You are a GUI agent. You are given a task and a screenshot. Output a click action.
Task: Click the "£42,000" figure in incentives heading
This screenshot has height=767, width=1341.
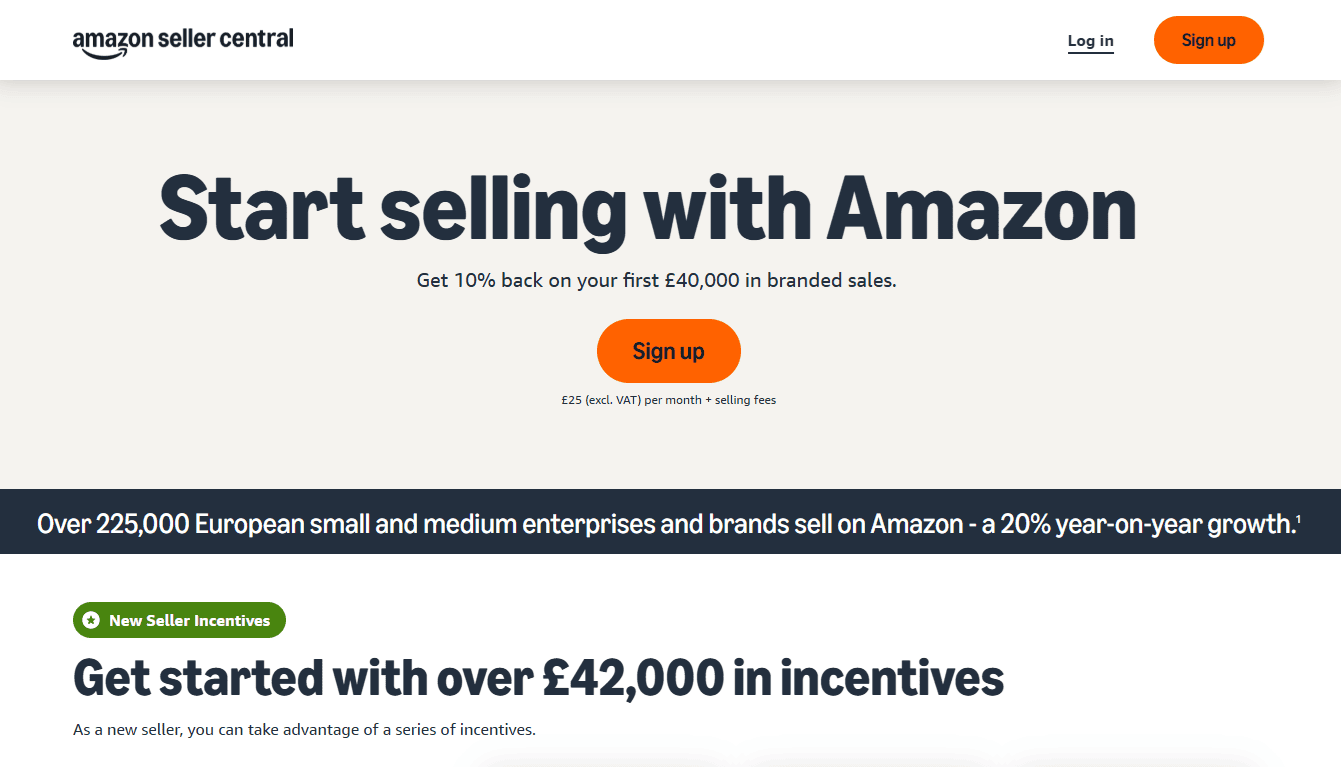tap(632, 679)
